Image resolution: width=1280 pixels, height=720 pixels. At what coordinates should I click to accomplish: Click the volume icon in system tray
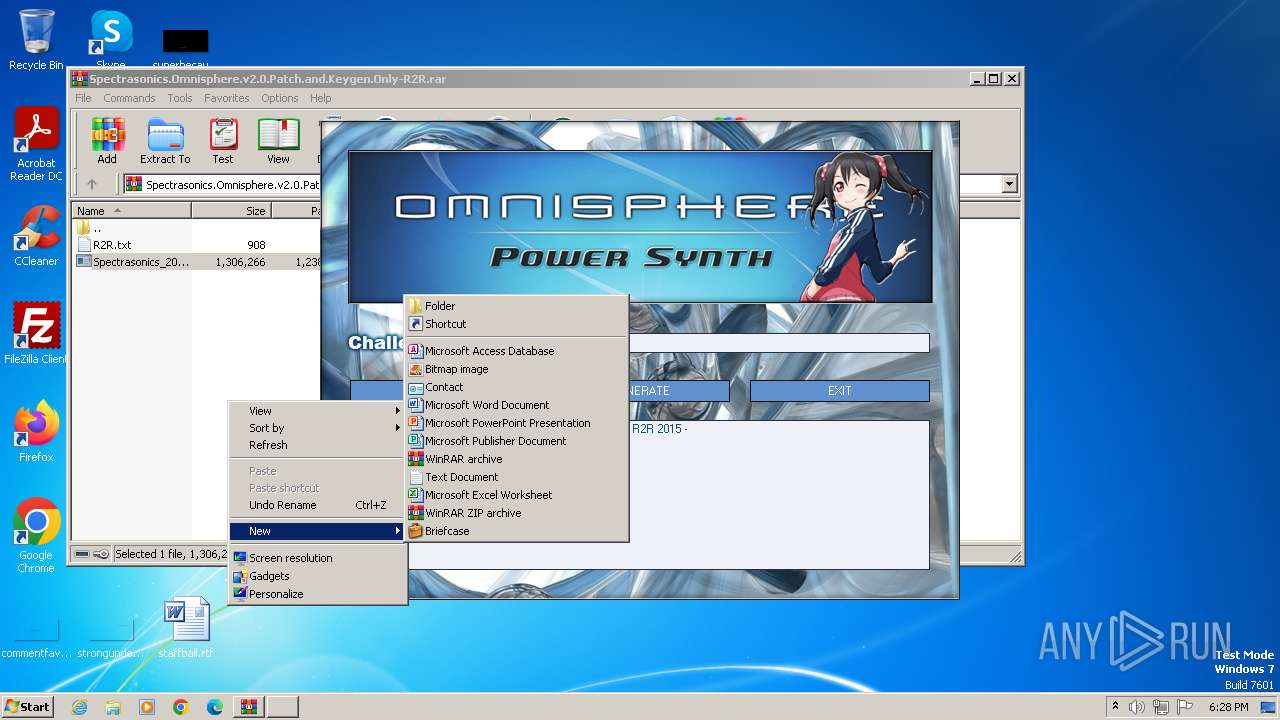[1137, 707]
